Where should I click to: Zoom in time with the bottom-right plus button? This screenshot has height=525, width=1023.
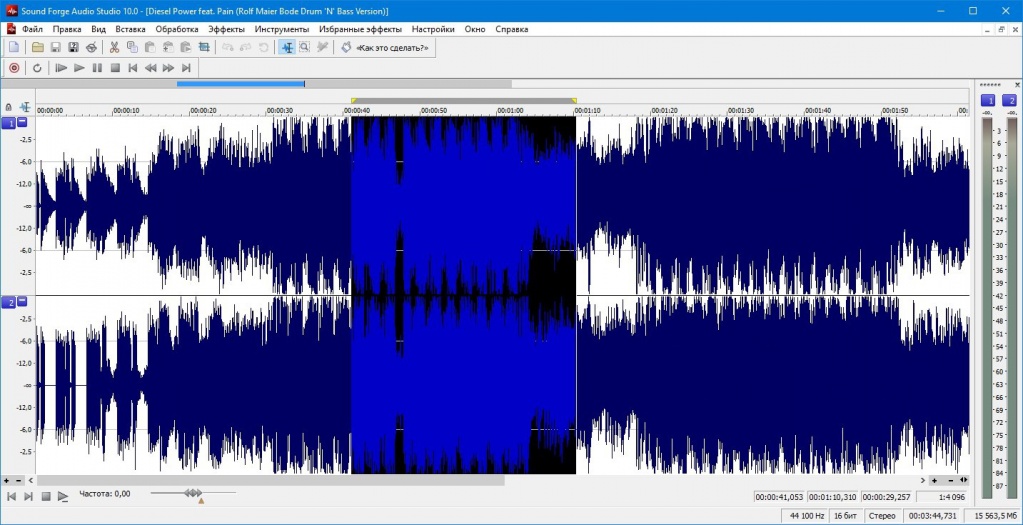[934, 480]
